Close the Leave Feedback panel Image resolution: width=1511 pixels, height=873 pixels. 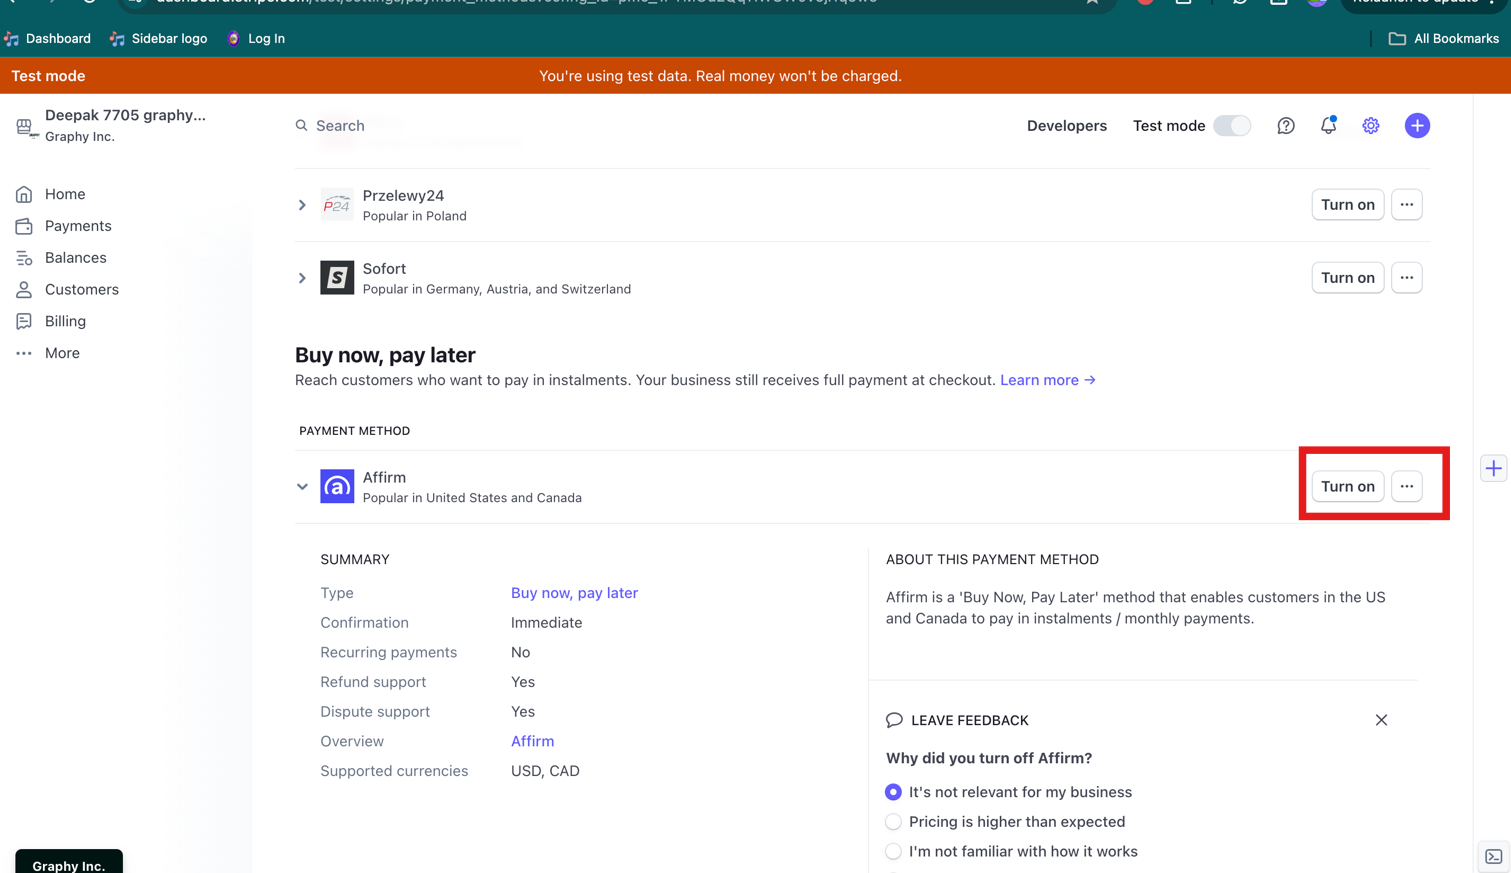(1381, 720)
